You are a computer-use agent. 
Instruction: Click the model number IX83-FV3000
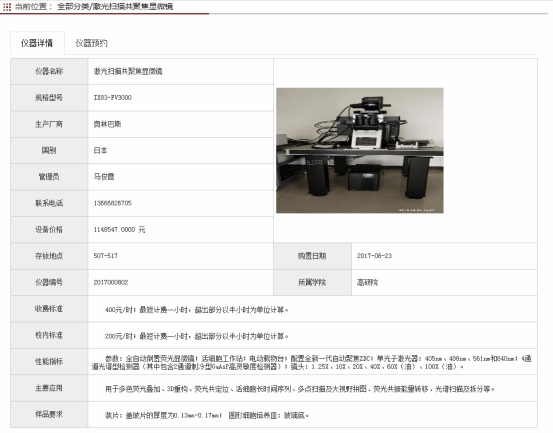pos(113,98)
